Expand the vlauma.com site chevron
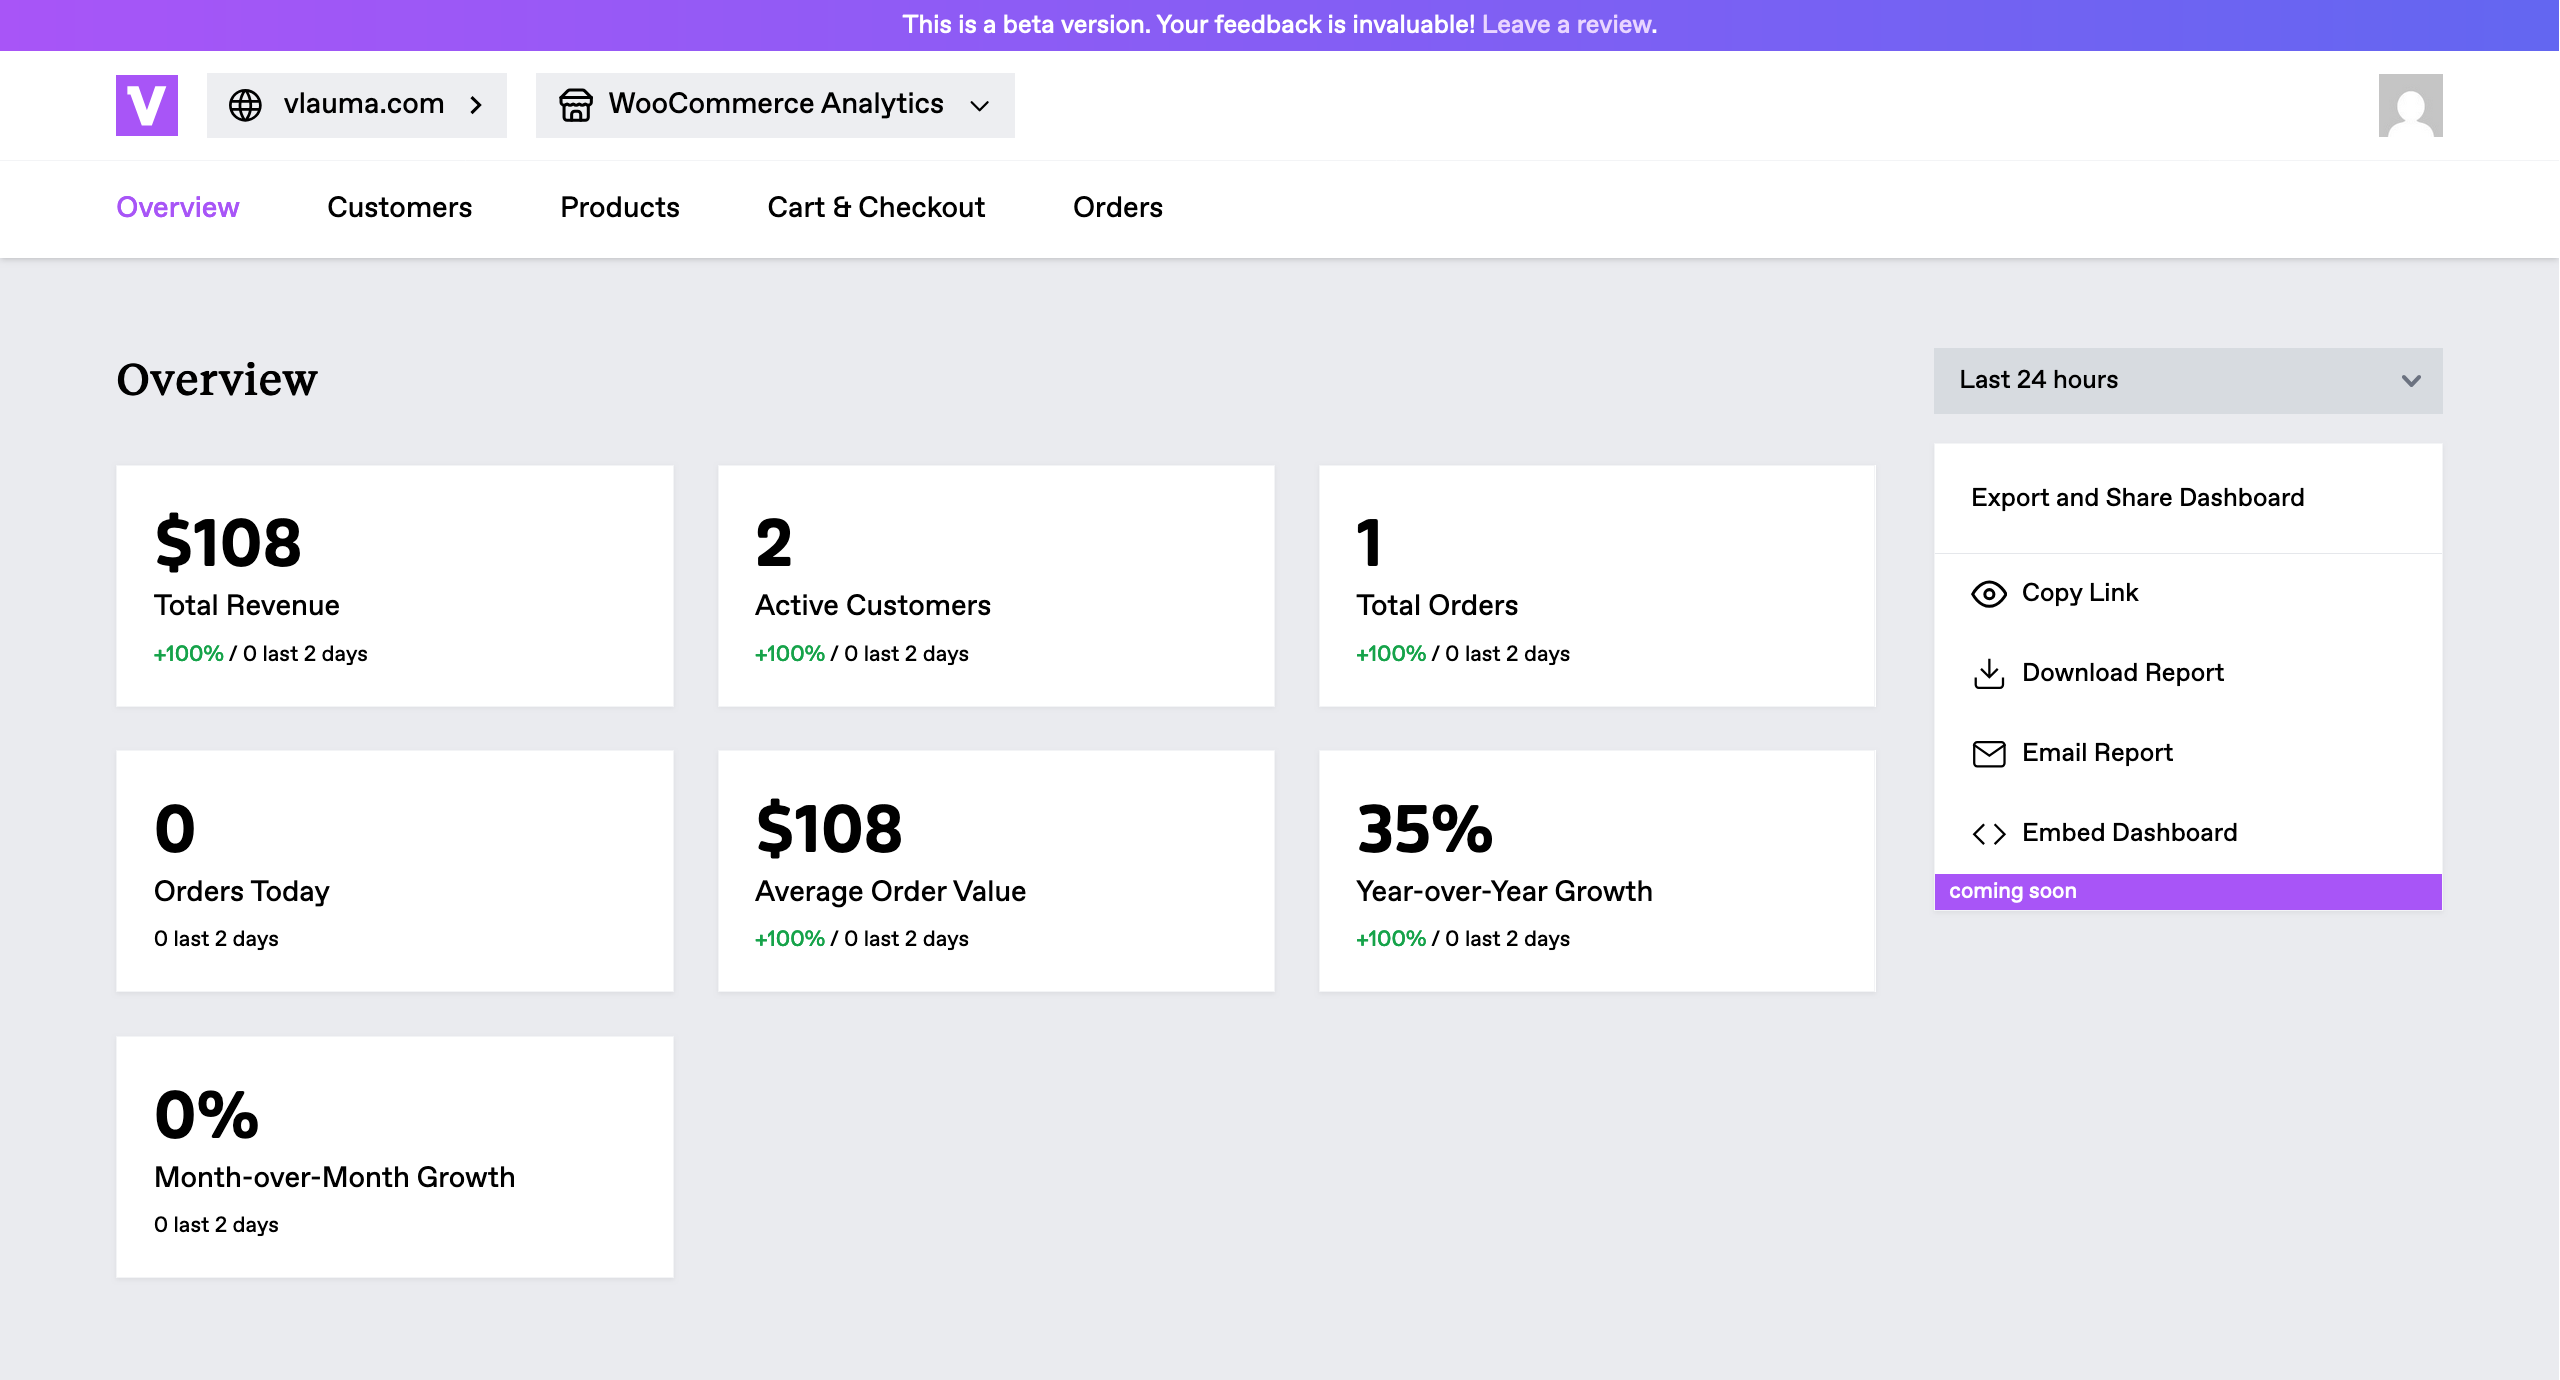The height and width of the screenshot is (1380, 2560). [477, 105]
